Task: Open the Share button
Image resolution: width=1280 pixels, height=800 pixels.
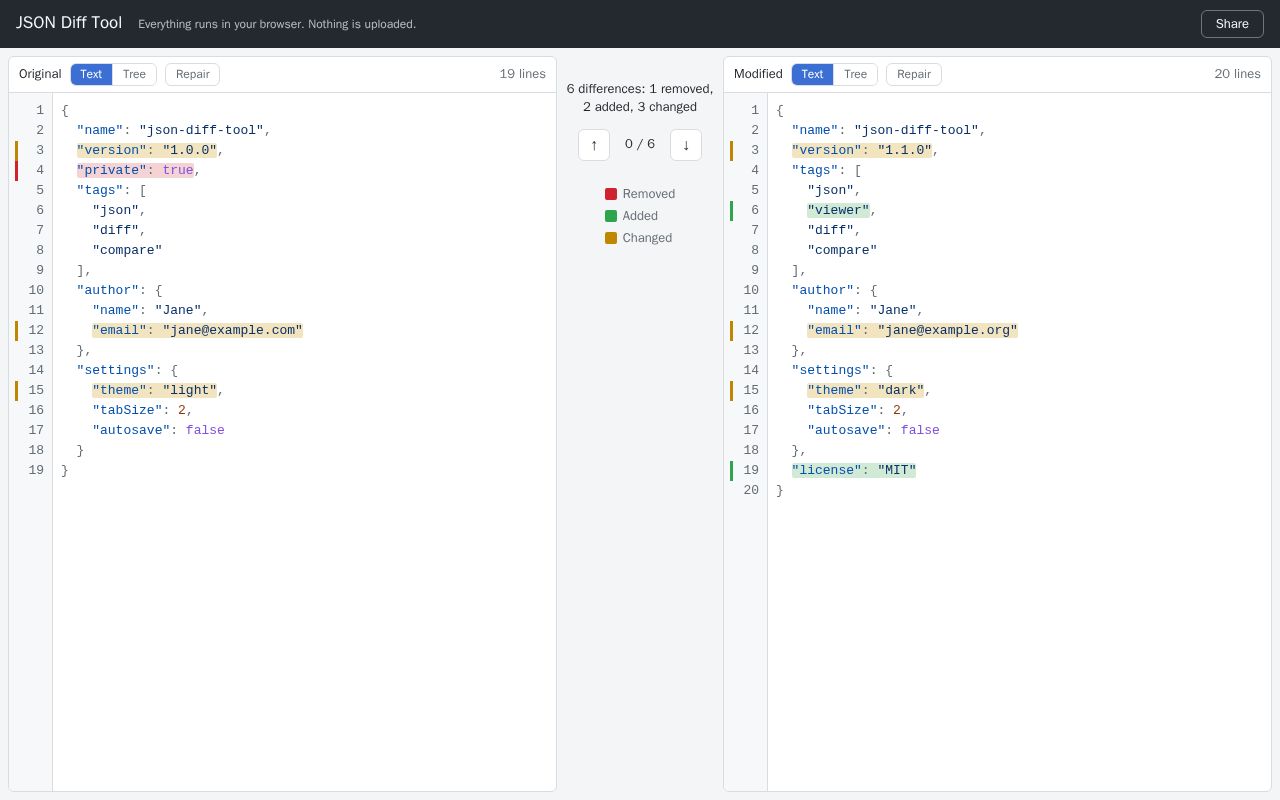Action: tap(1232, 24)
